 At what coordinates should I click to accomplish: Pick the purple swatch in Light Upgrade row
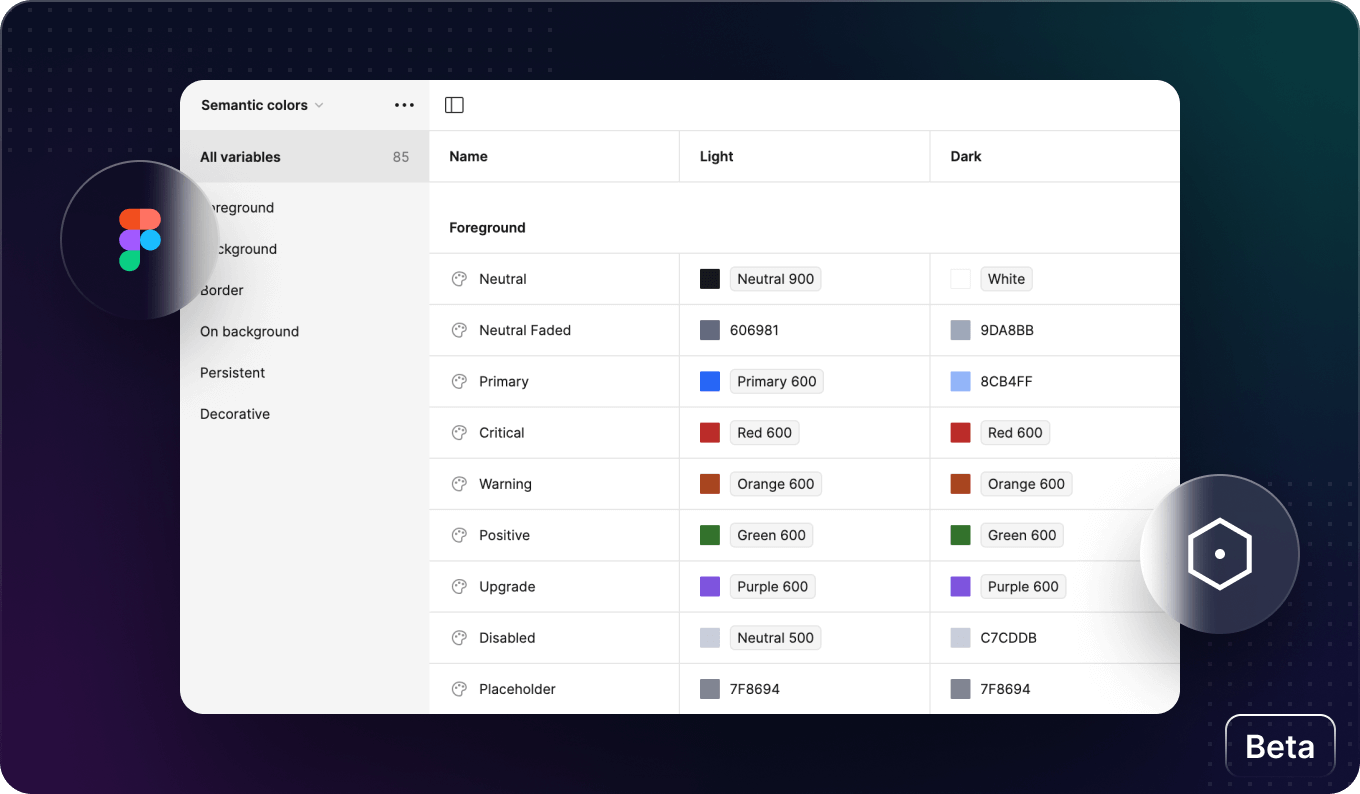(x=710, y=586)
